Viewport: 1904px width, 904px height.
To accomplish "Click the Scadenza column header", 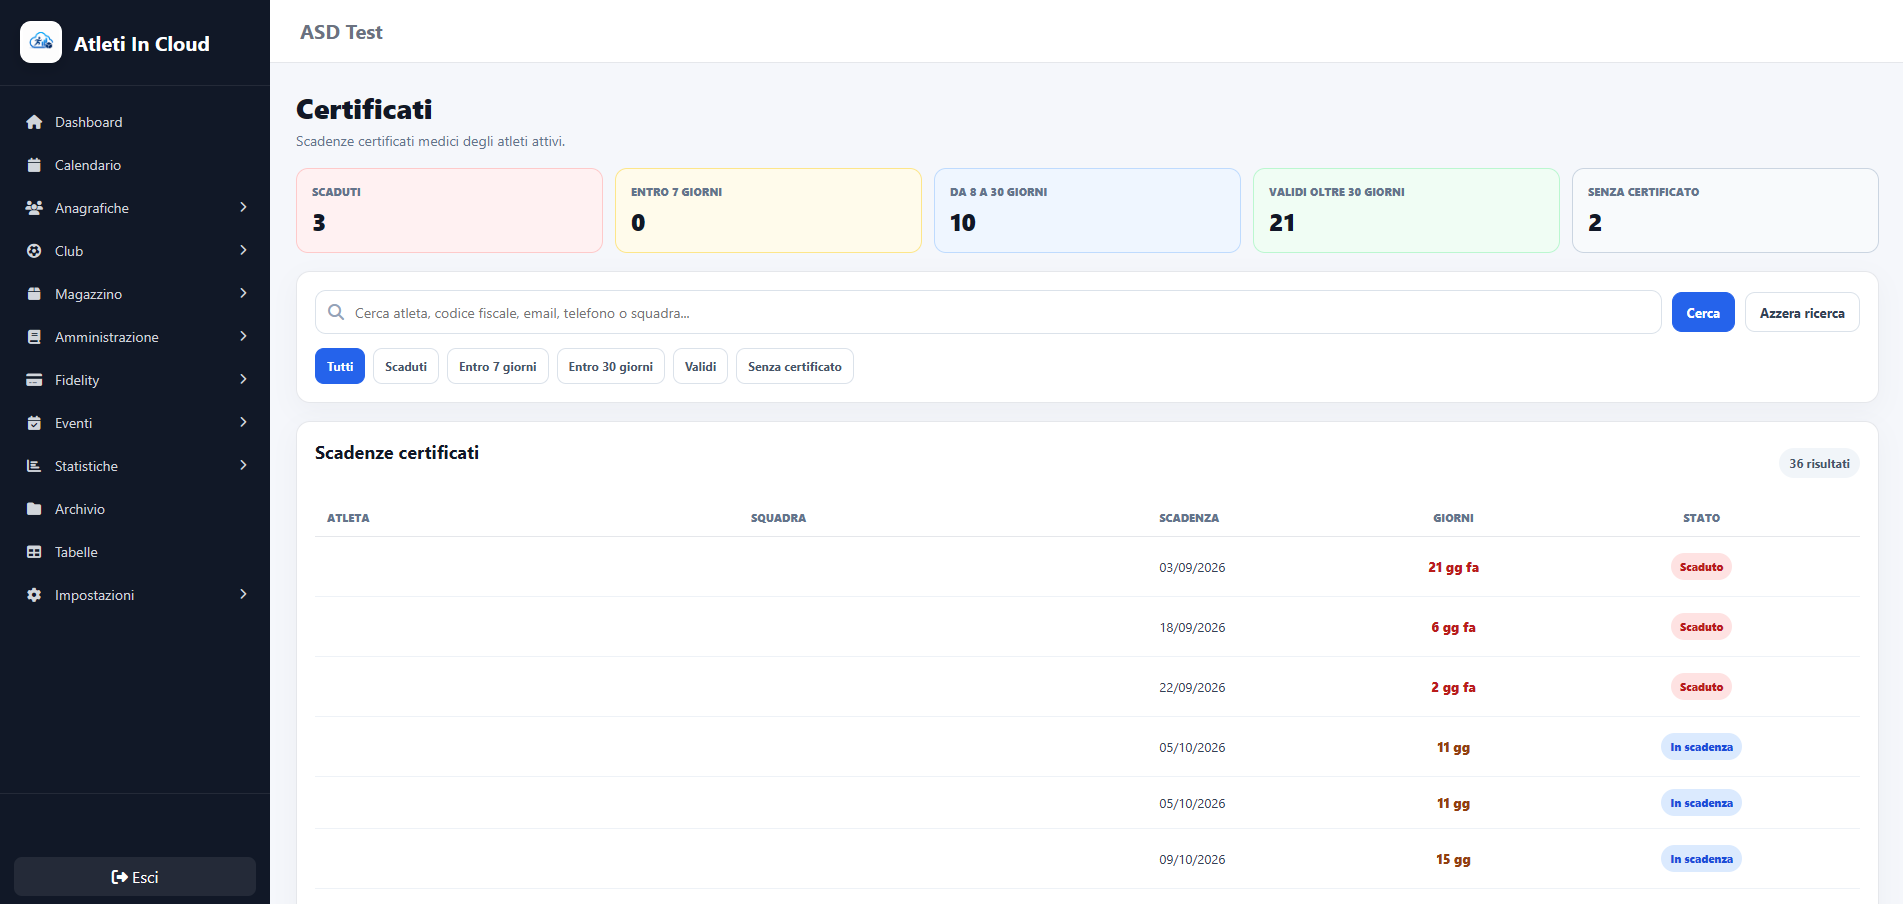I will pyautogui.click(x=1189, y=518).
